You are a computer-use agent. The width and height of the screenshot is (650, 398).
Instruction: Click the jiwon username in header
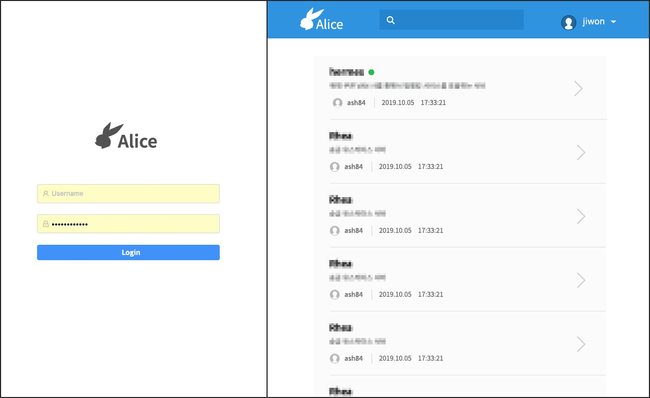(593, 21)
